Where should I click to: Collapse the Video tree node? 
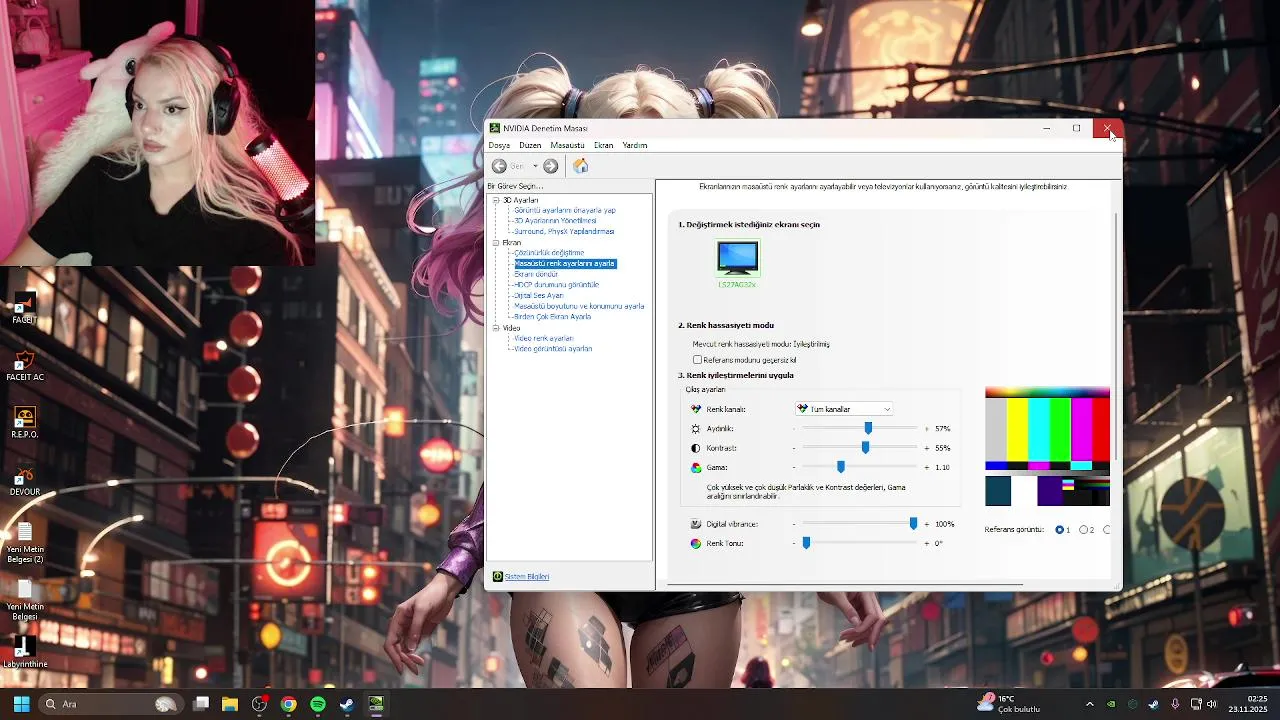496,328
